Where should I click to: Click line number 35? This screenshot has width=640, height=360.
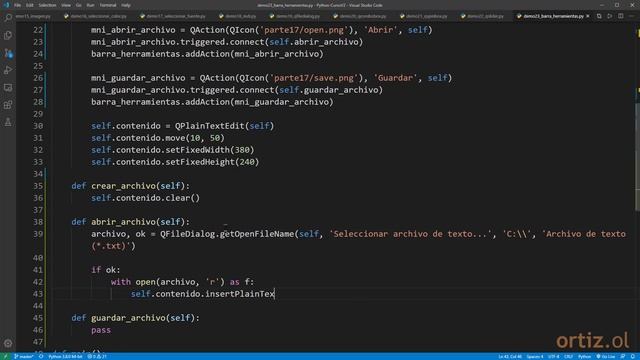38,186
